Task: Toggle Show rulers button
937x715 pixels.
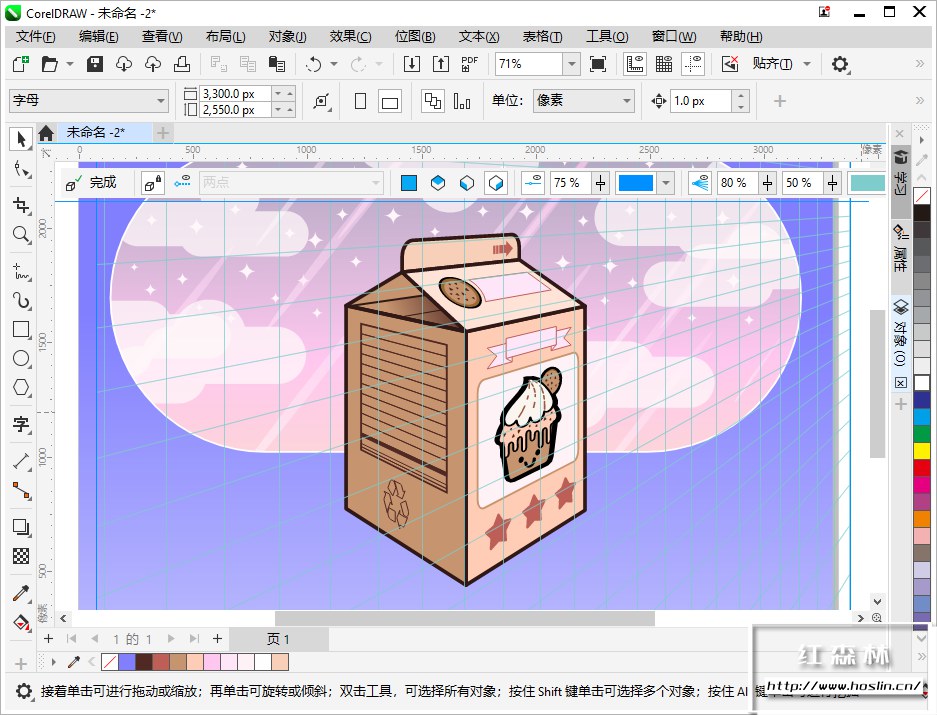Action: click(635, 64)
